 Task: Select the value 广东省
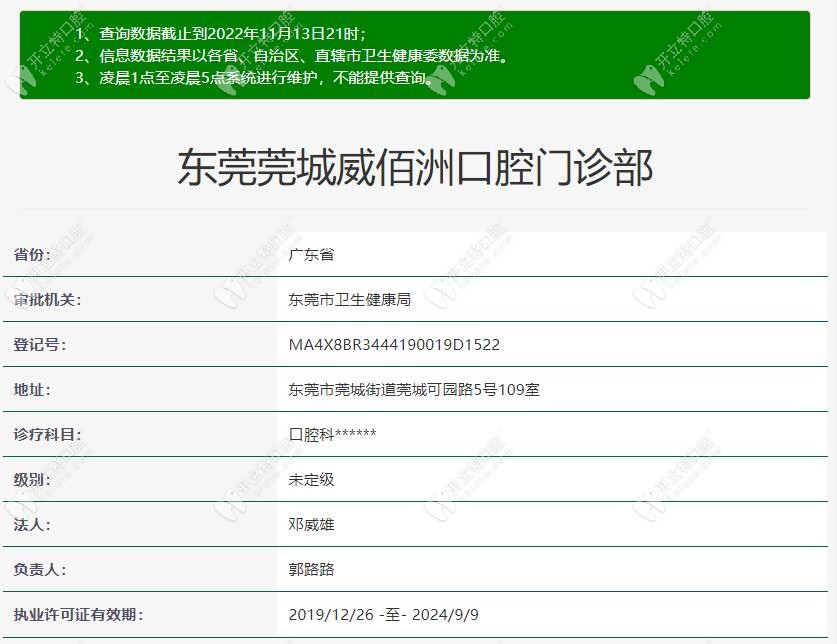(x=311, y=255)
